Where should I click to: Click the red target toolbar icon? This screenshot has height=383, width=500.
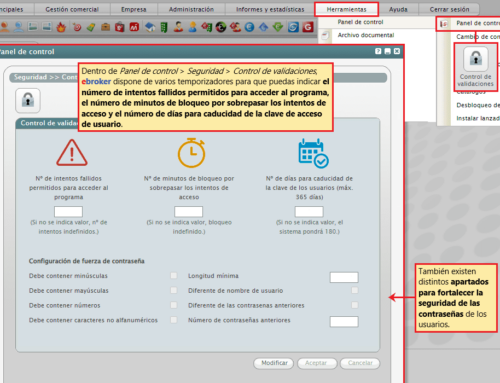click(77, 27)
